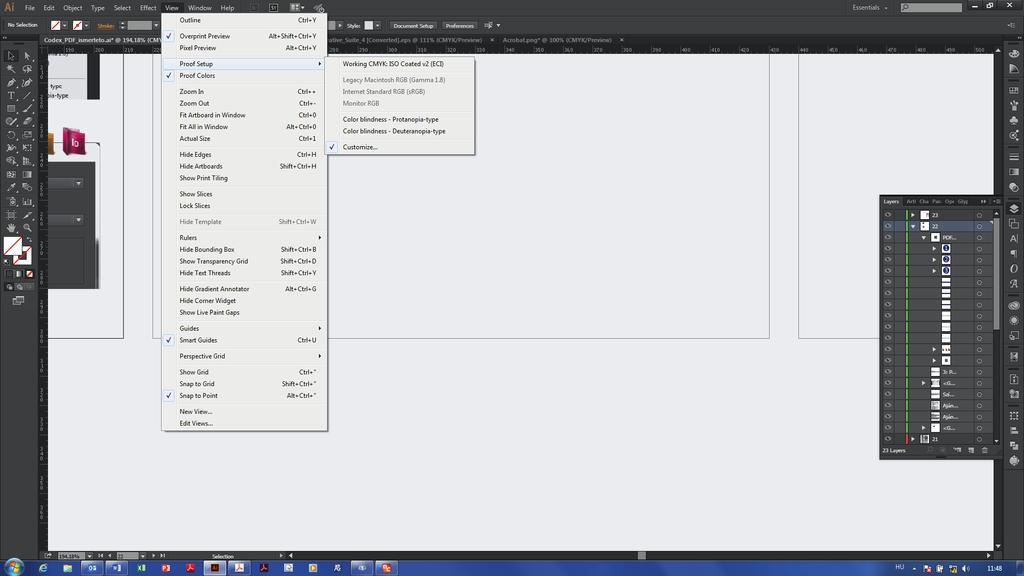Choose Fit Artboard in Window

[244, 115]
